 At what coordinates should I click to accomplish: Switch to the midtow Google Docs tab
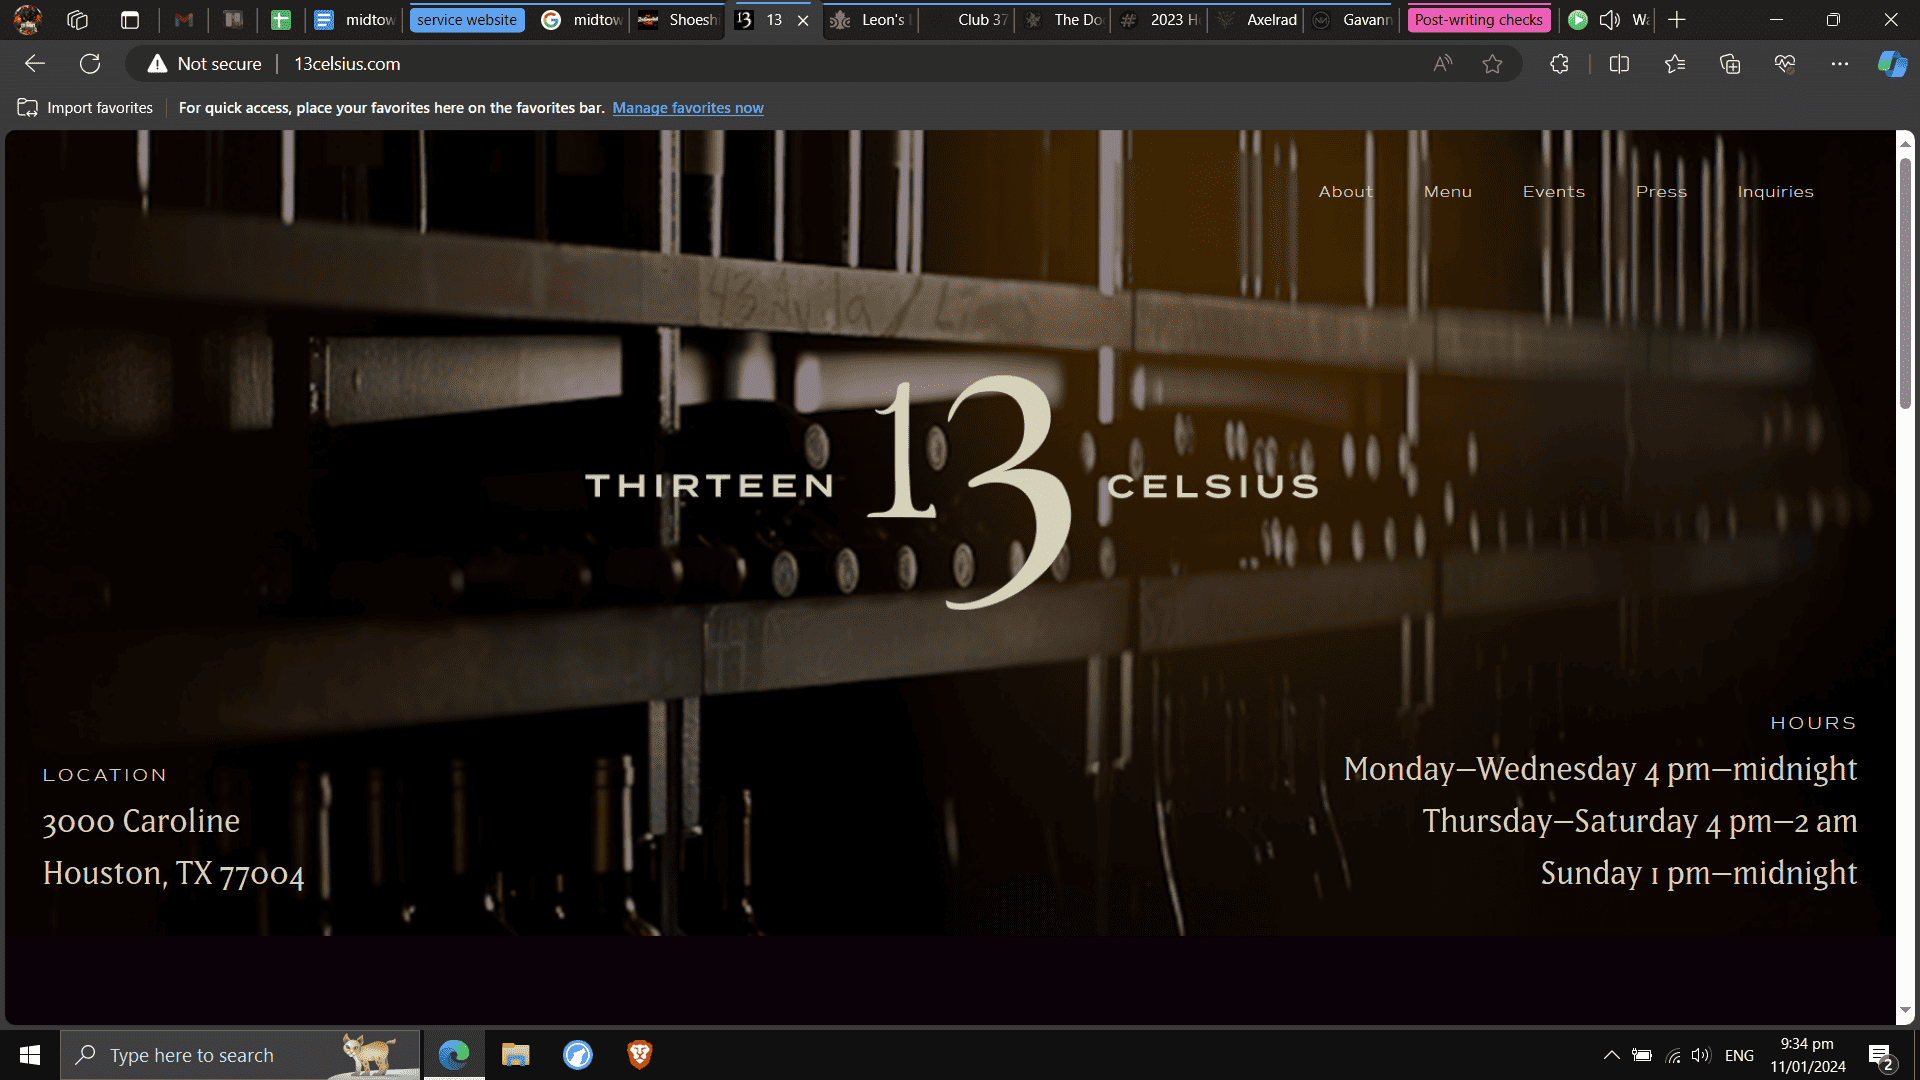click(355, 19)
